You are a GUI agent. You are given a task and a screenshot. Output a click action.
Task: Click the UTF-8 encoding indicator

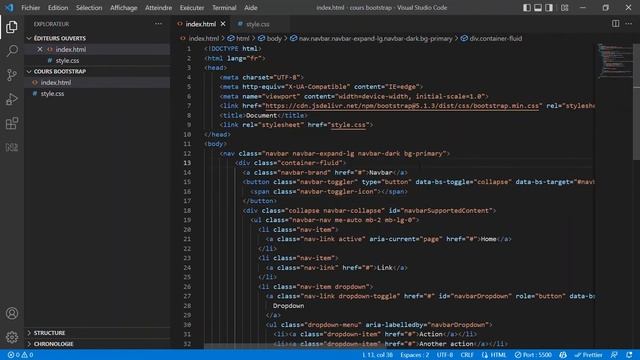pyautogui.click(x=445, y=355)
